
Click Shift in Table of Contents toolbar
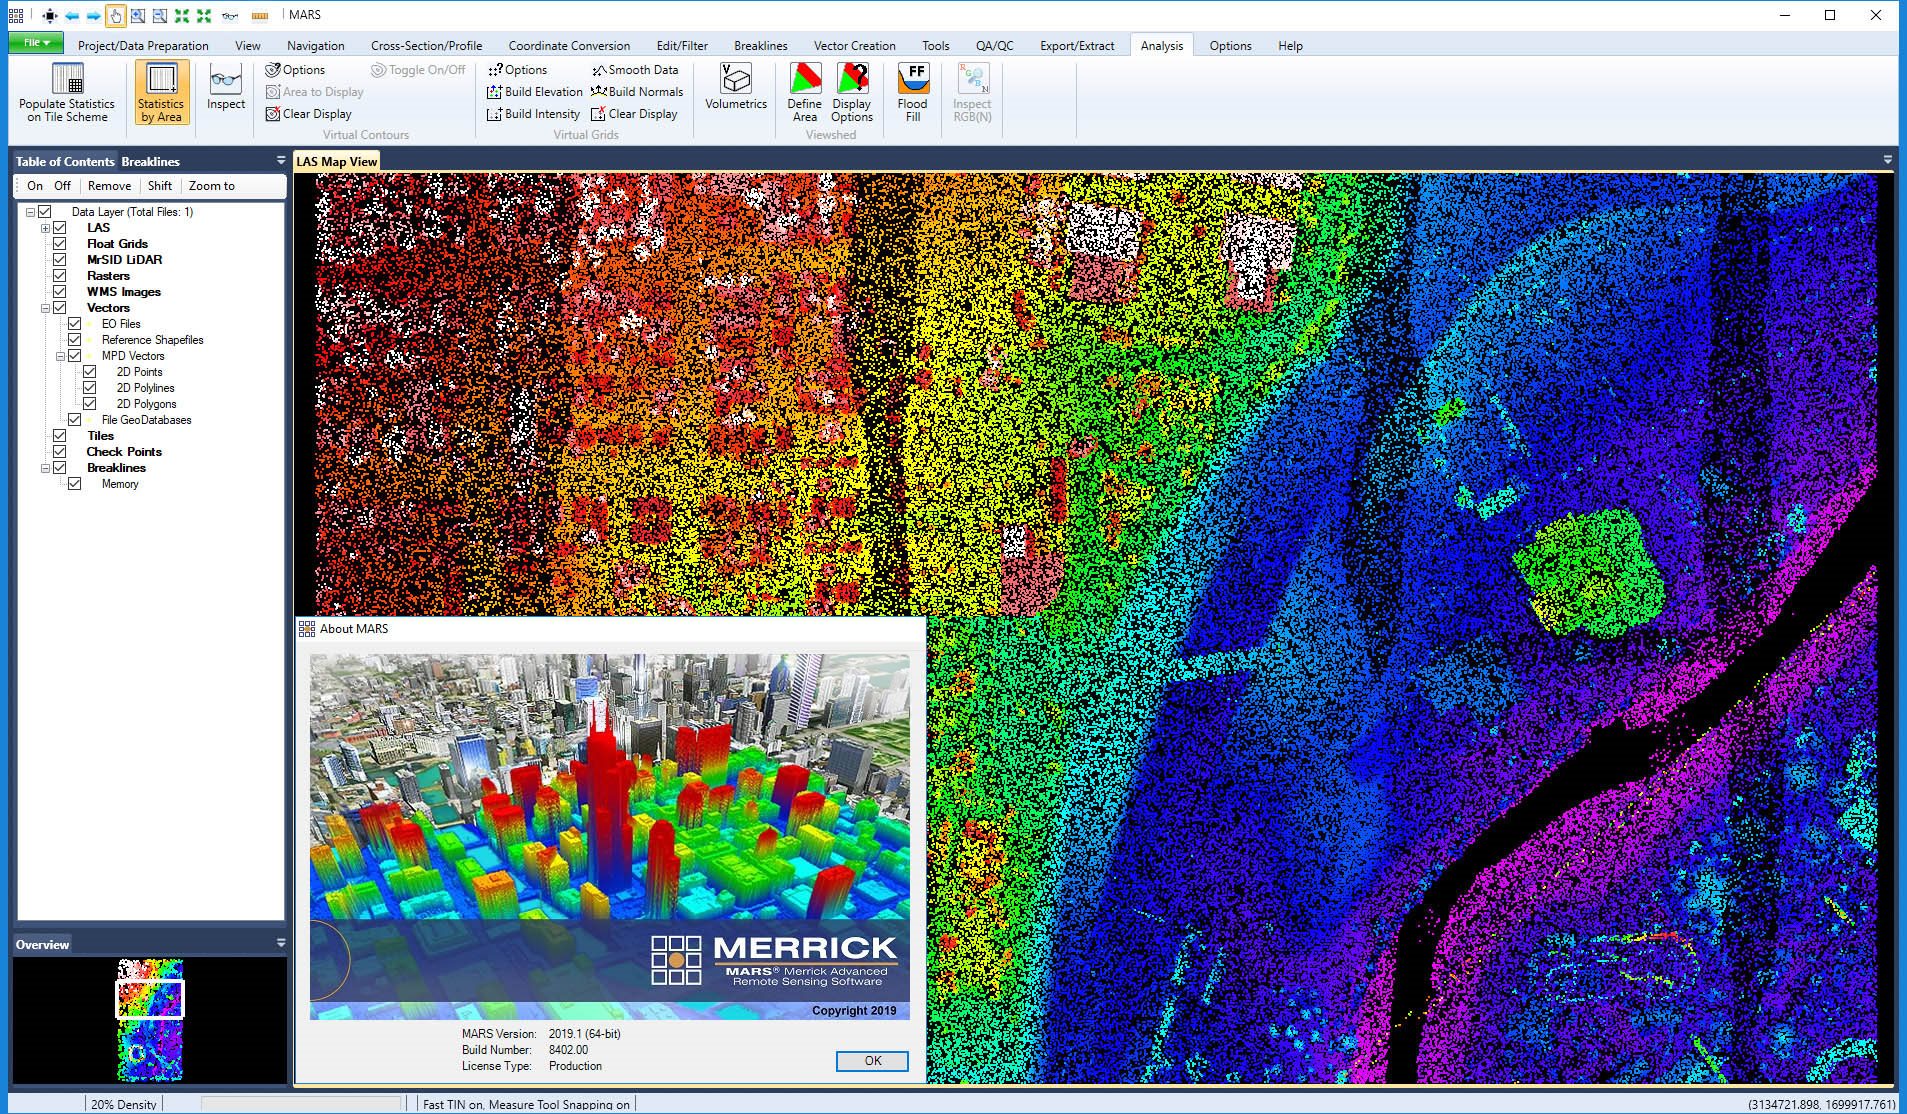[160, 186]
